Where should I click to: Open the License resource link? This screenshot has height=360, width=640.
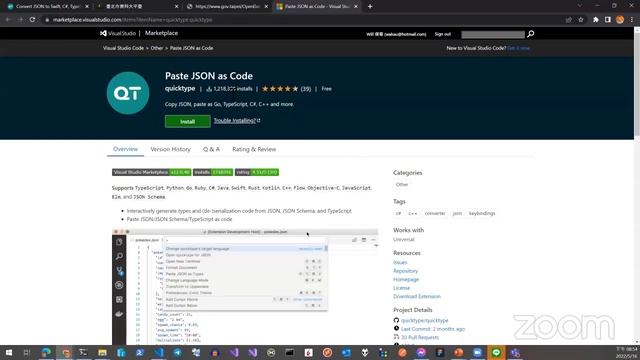(x=401, y=288)
